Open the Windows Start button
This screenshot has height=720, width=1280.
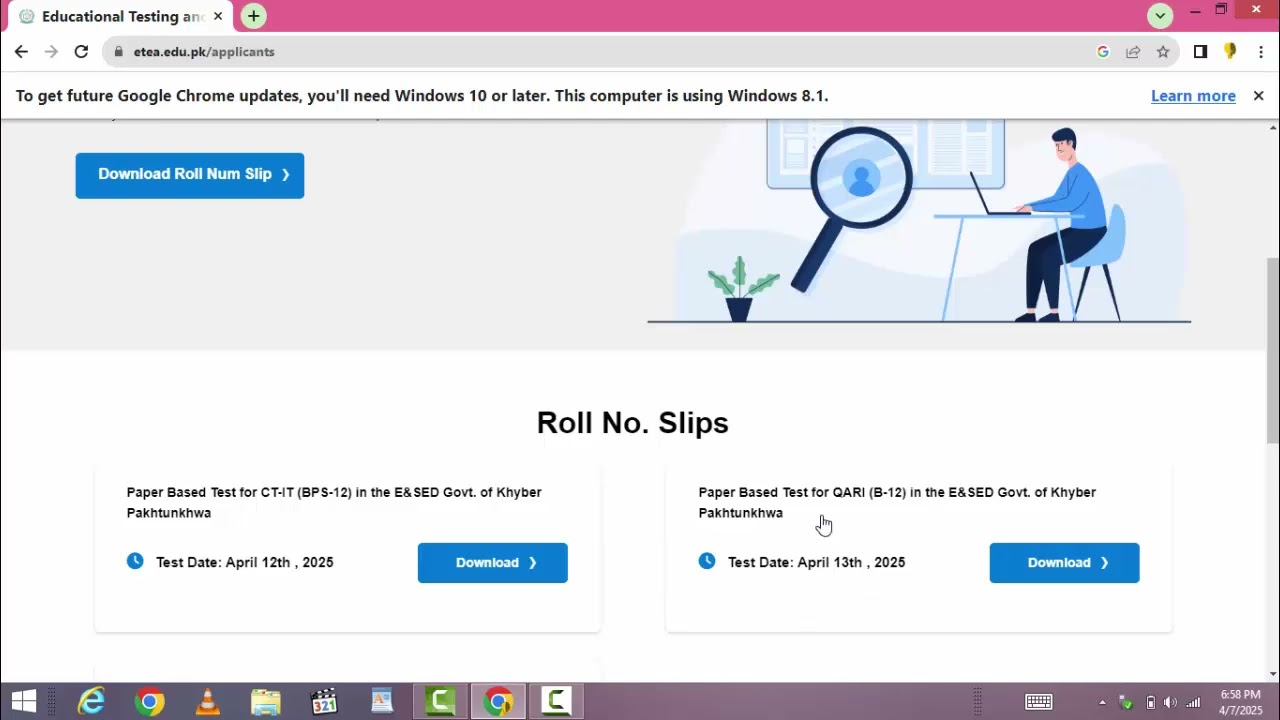coord(24,702)
